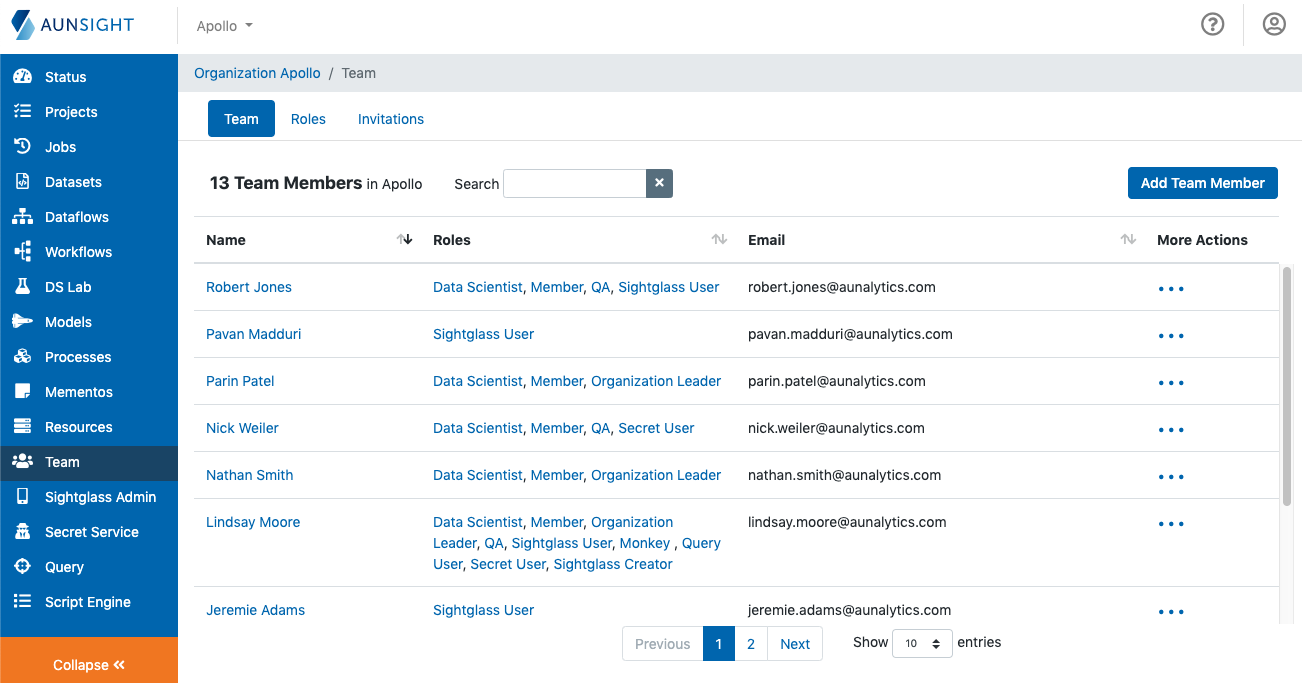Open the Dataflows sidebar icon
1302x683 pixels.
pyautogui.click(x=22, y=217)
